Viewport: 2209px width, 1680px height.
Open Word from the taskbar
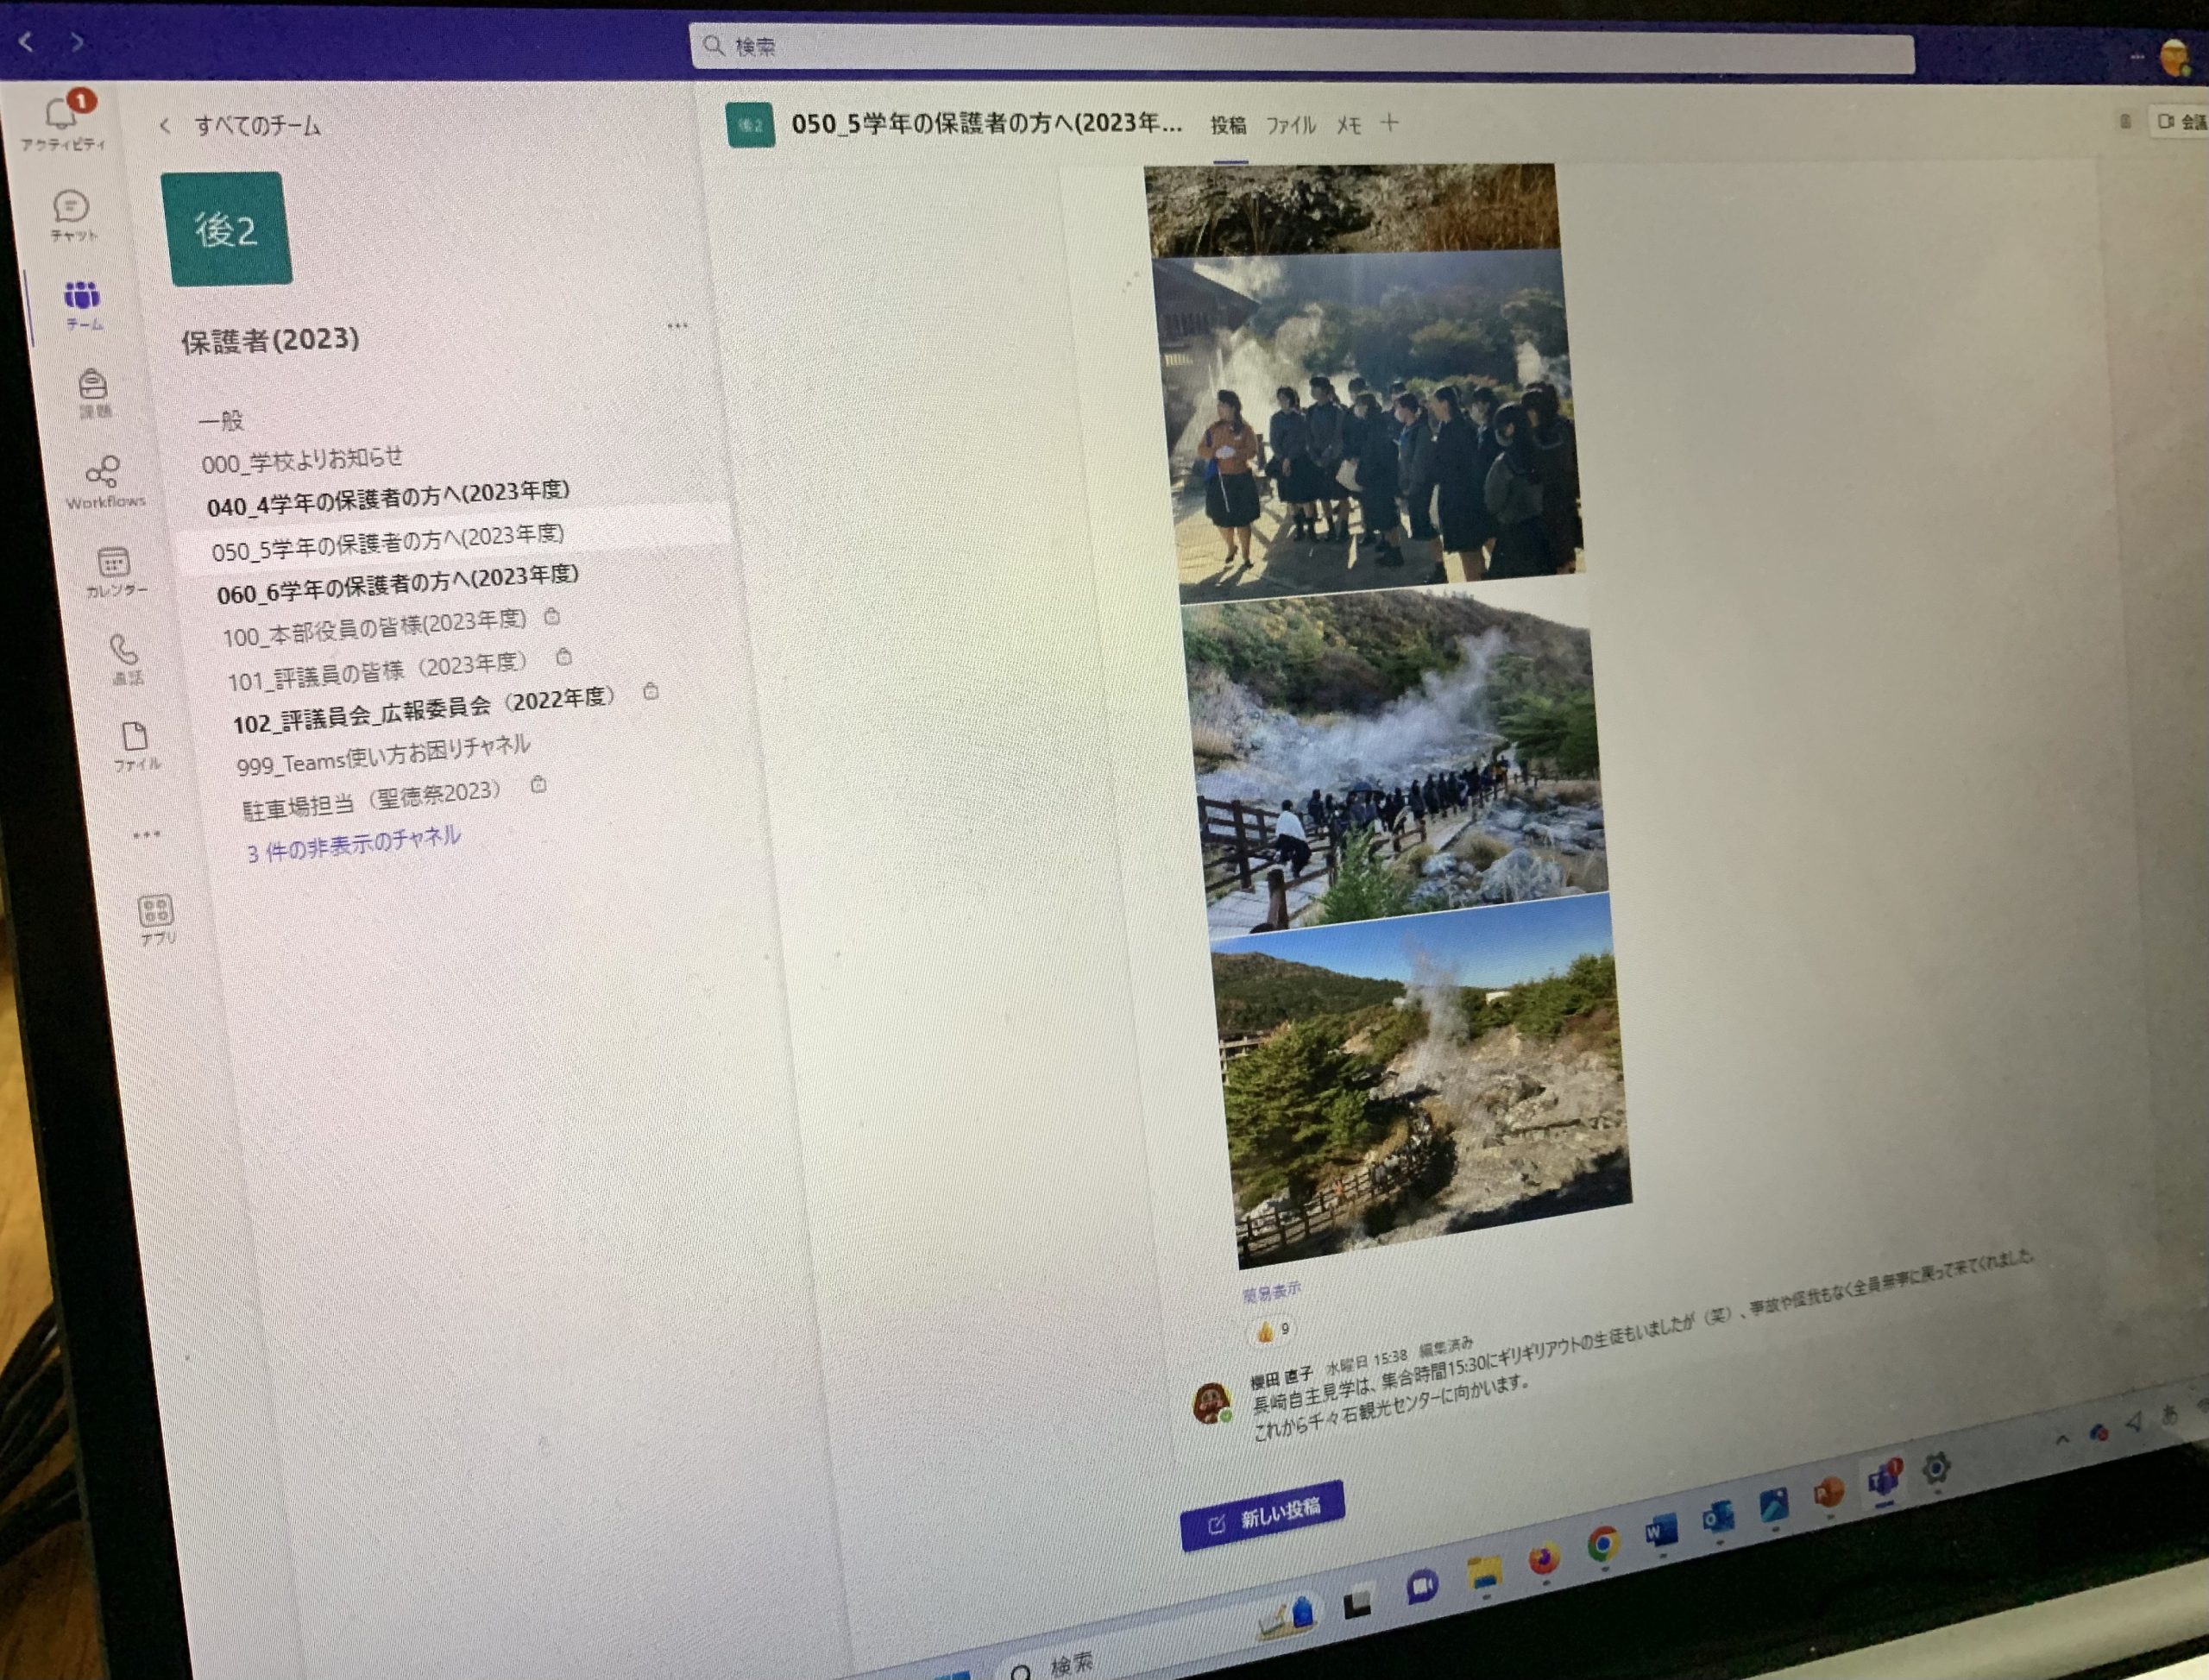(1661, 1531)
